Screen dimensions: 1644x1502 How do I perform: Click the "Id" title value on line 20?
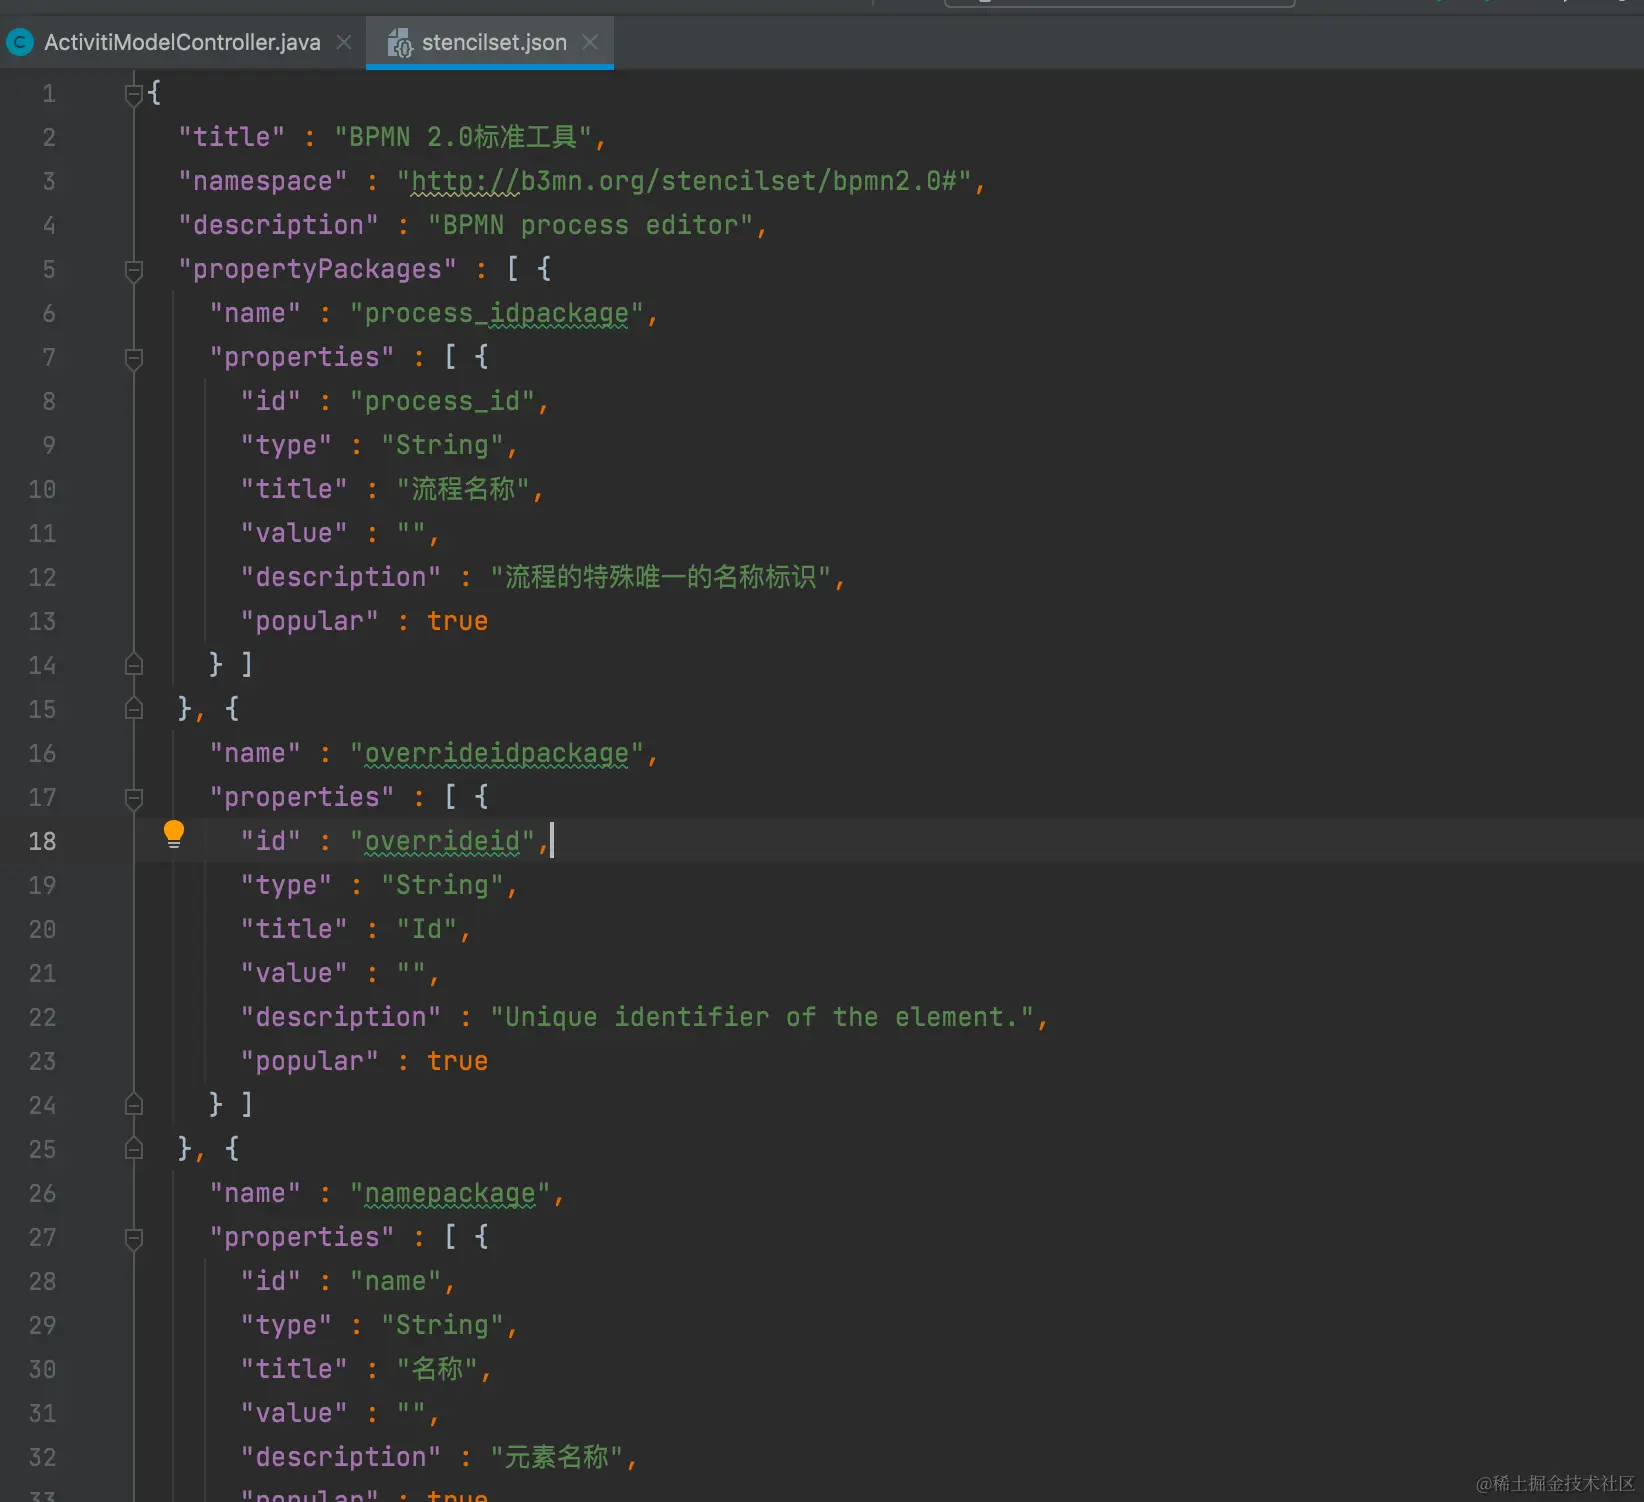click(427, 929)
